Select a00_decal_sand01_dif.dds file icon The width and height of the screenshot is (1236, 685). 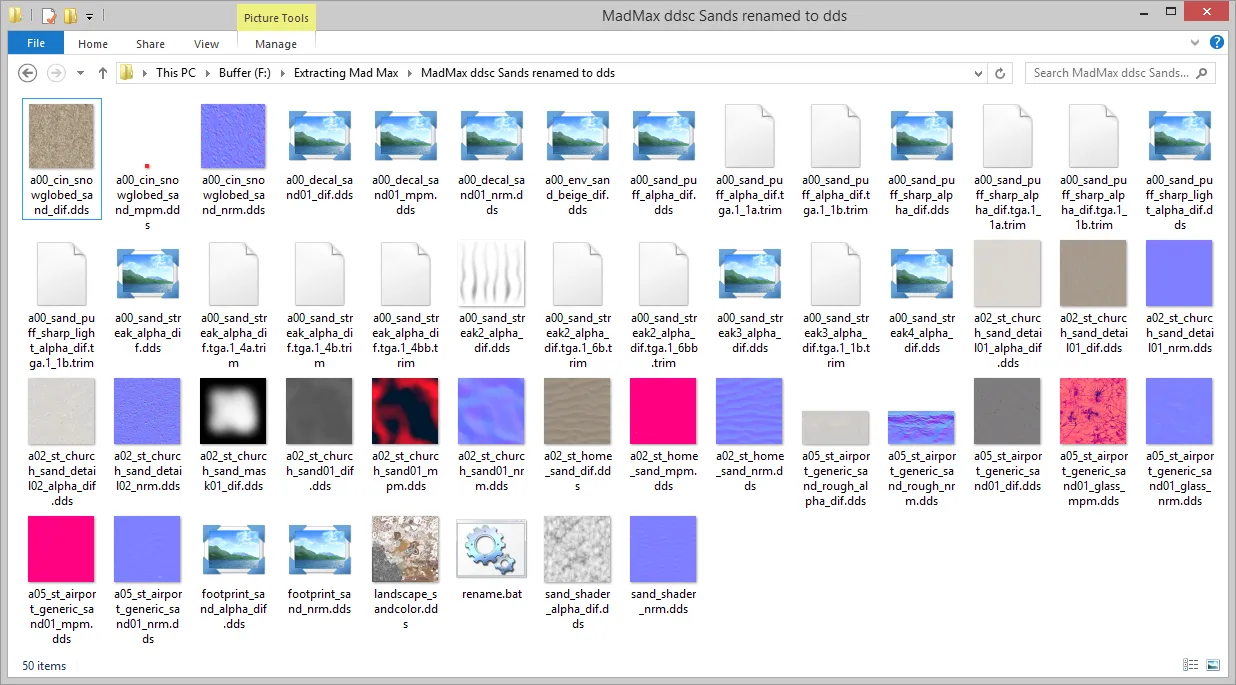(x=320, y=137)
